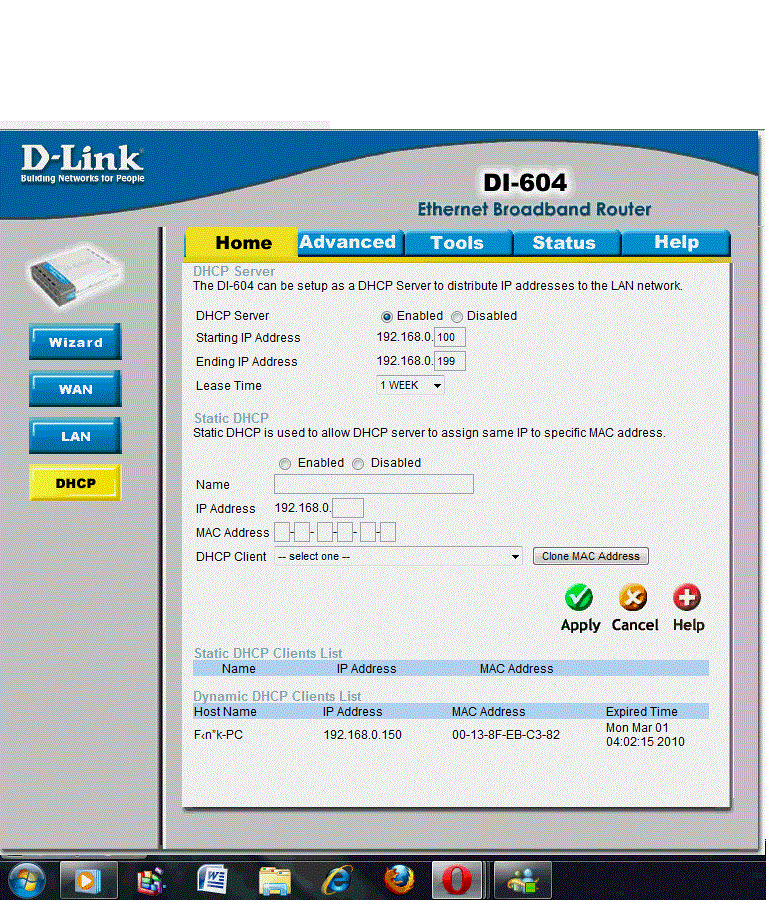Click host name F‹n"k-PC
766x900 pixels.
coord(218,735)
